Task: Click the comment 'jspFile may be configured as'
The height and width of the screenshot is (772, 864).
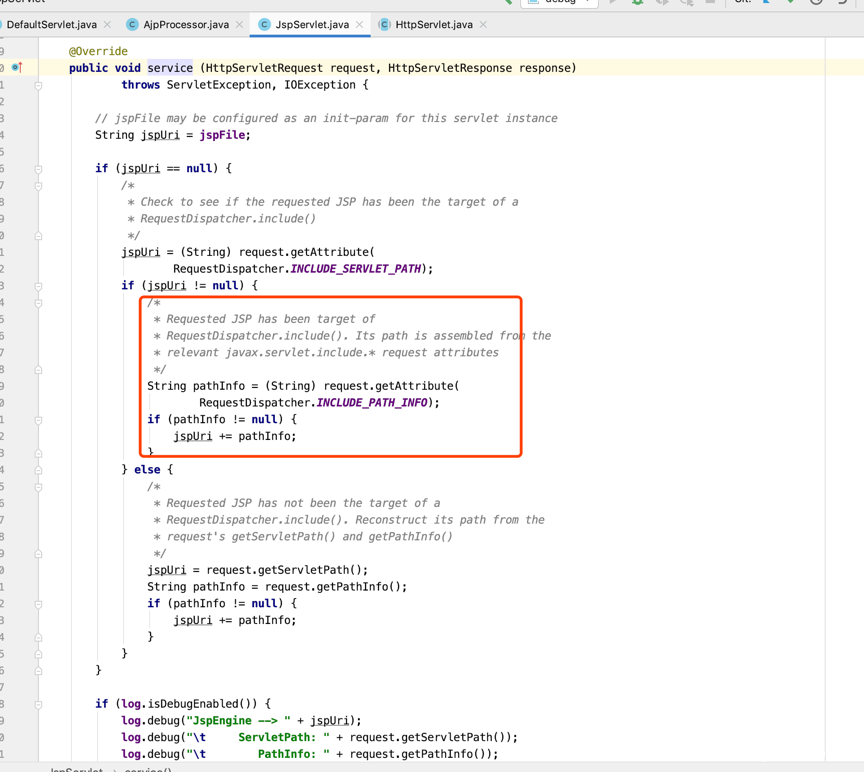Action: coord(326,118)
